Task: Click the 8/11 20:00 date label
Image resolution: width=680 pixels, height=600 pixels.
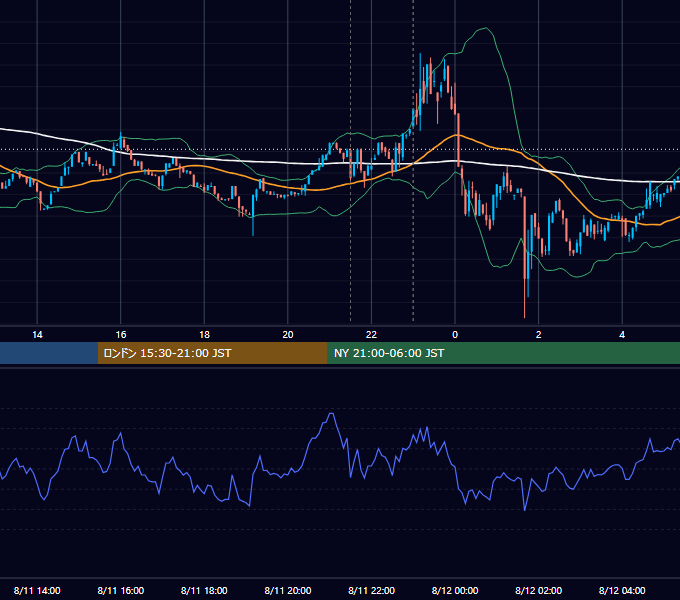Action: (288, 590)
